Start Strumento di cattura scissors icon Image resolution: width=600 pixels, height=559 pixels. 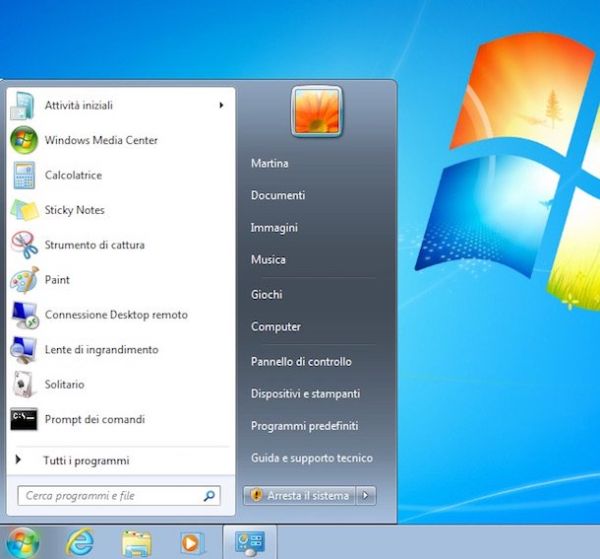[24, 246]
